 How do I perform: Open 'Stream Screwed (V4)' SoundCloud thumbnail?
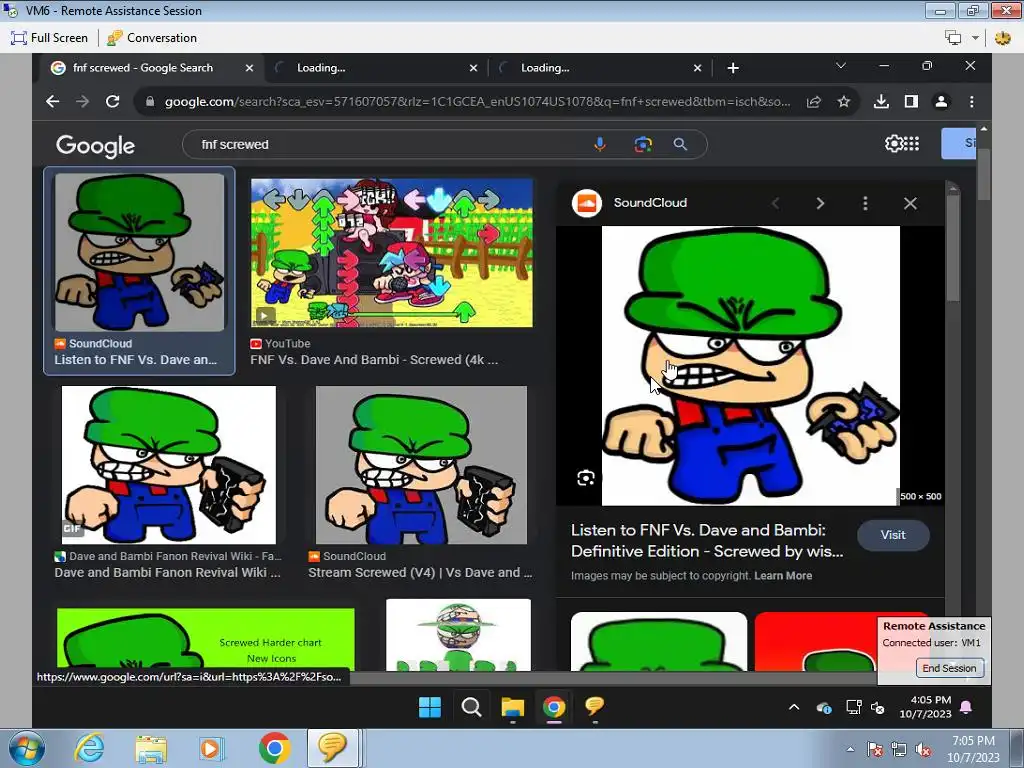pos(421,465)
